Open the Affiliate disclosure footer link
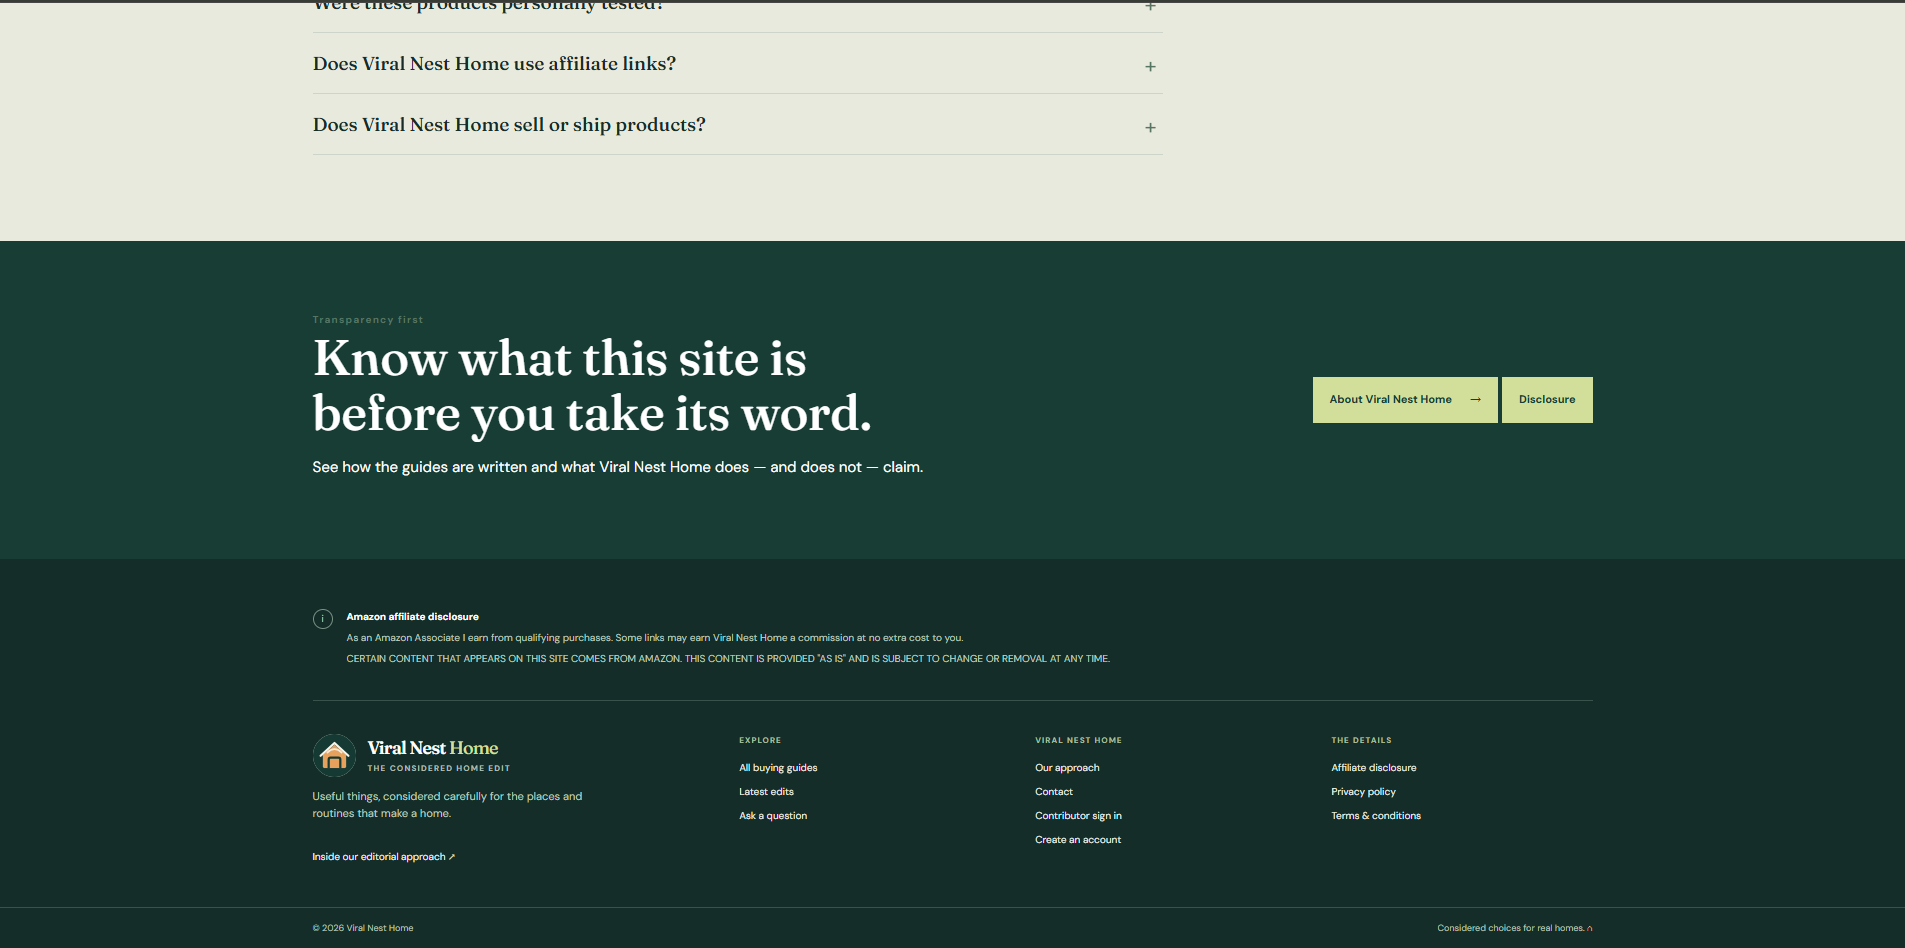Screen dimensions: 1905x948 [1373, 768]
